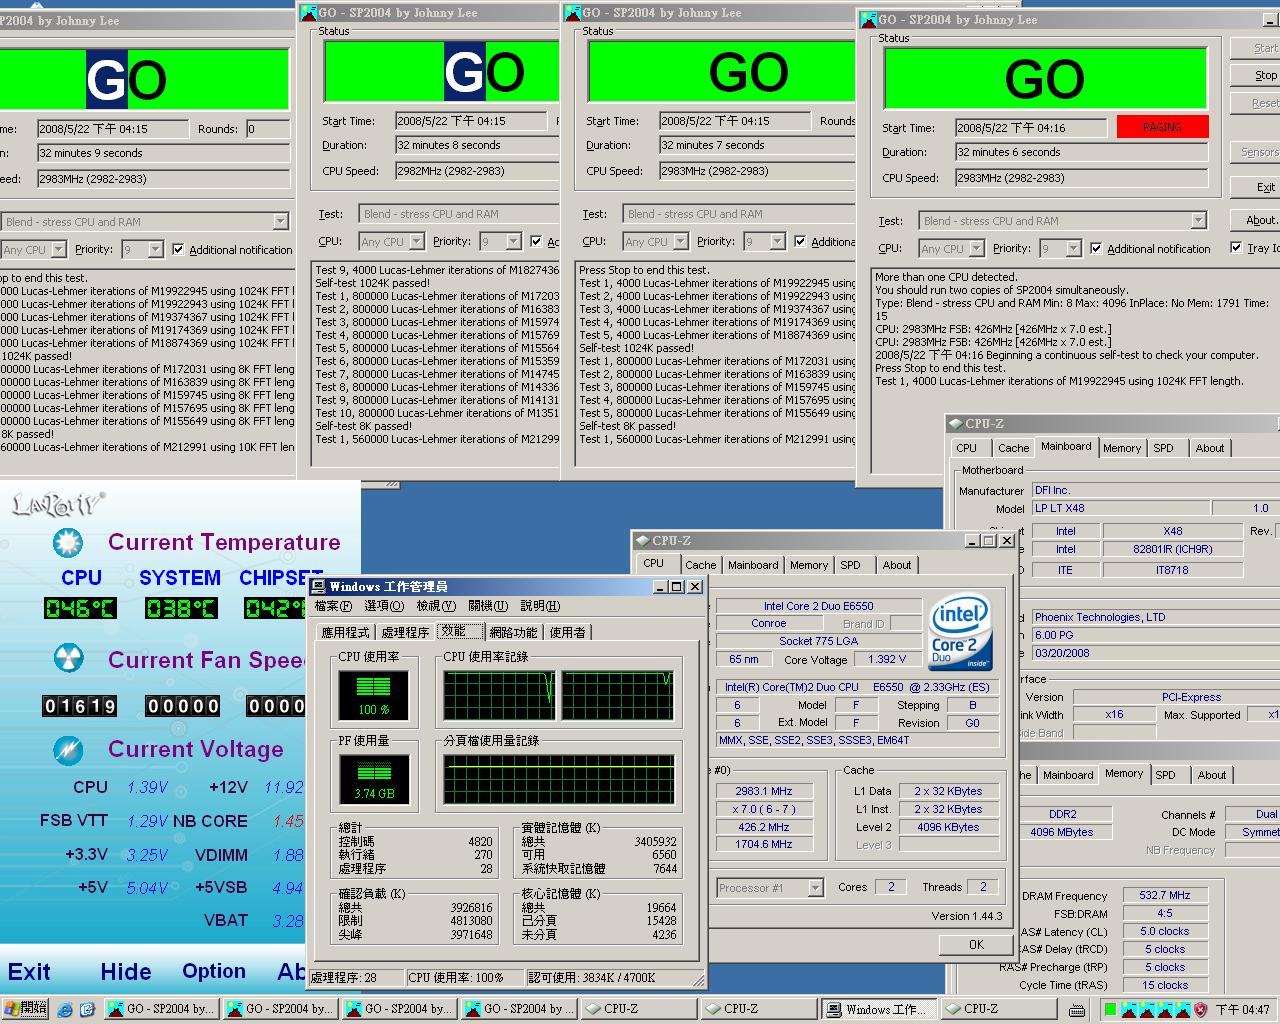Switch to the Cache tab in CPU-Z
The image size is (1280, 1024).
(700, 565)
